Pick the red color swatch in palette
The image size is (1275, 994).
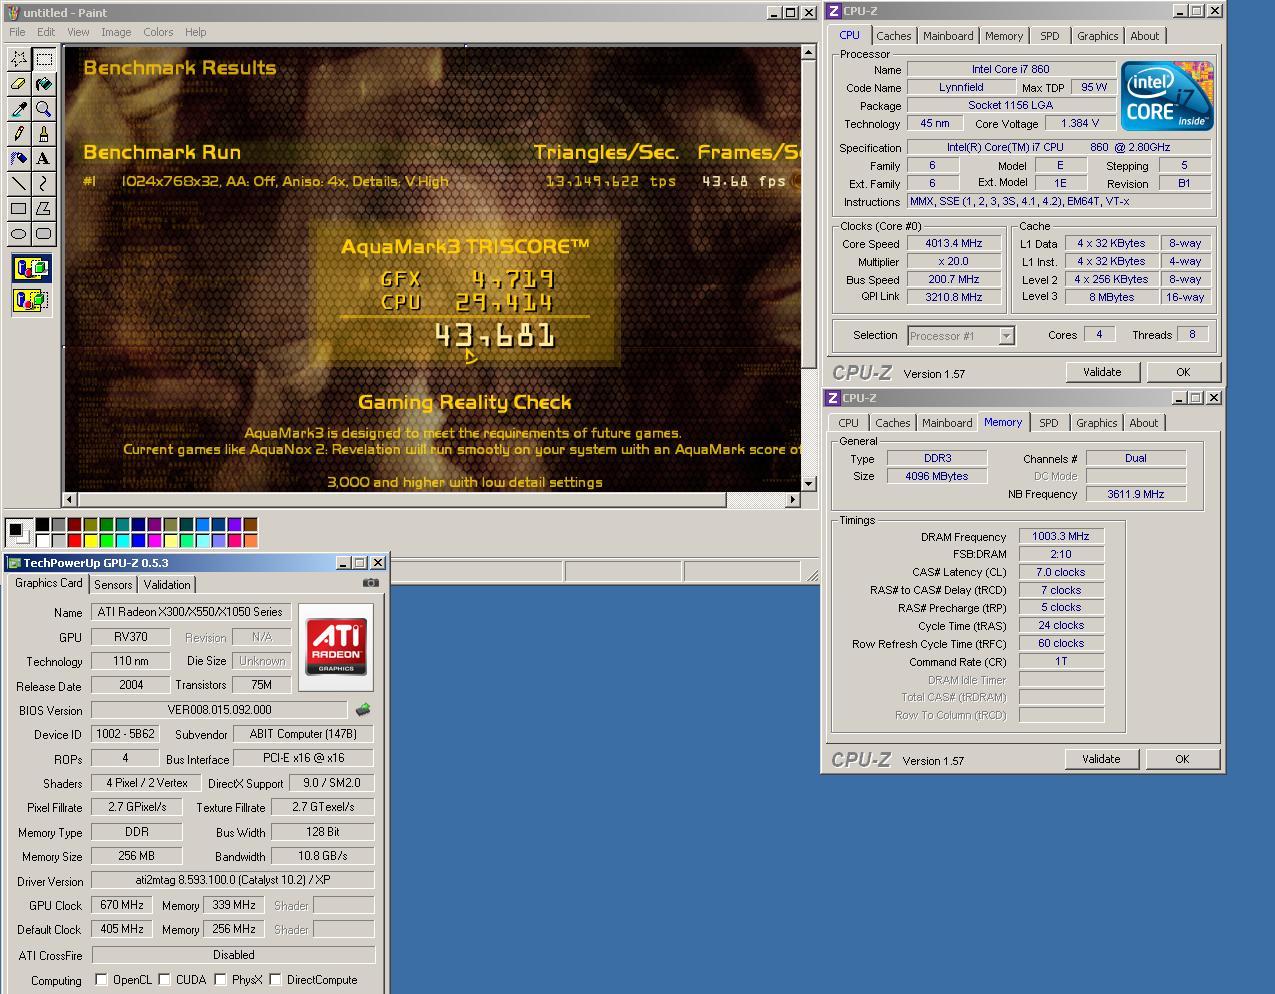[x=75, y=540]
